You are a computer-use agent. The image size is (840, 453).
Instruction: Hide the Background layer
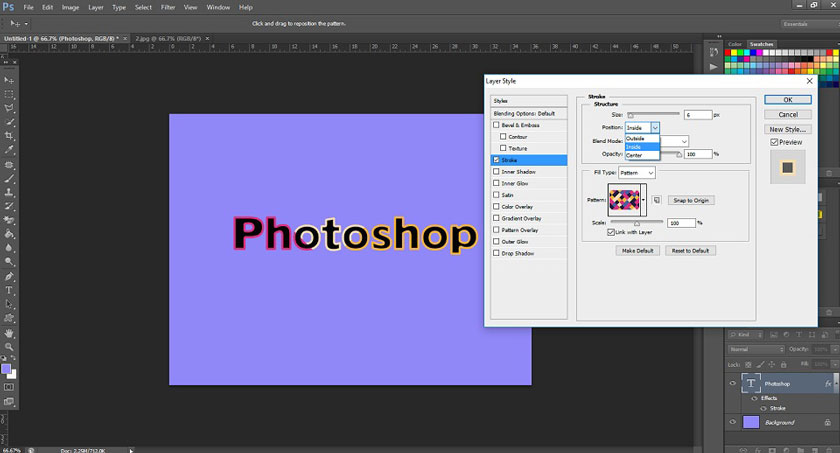point(732,422)
